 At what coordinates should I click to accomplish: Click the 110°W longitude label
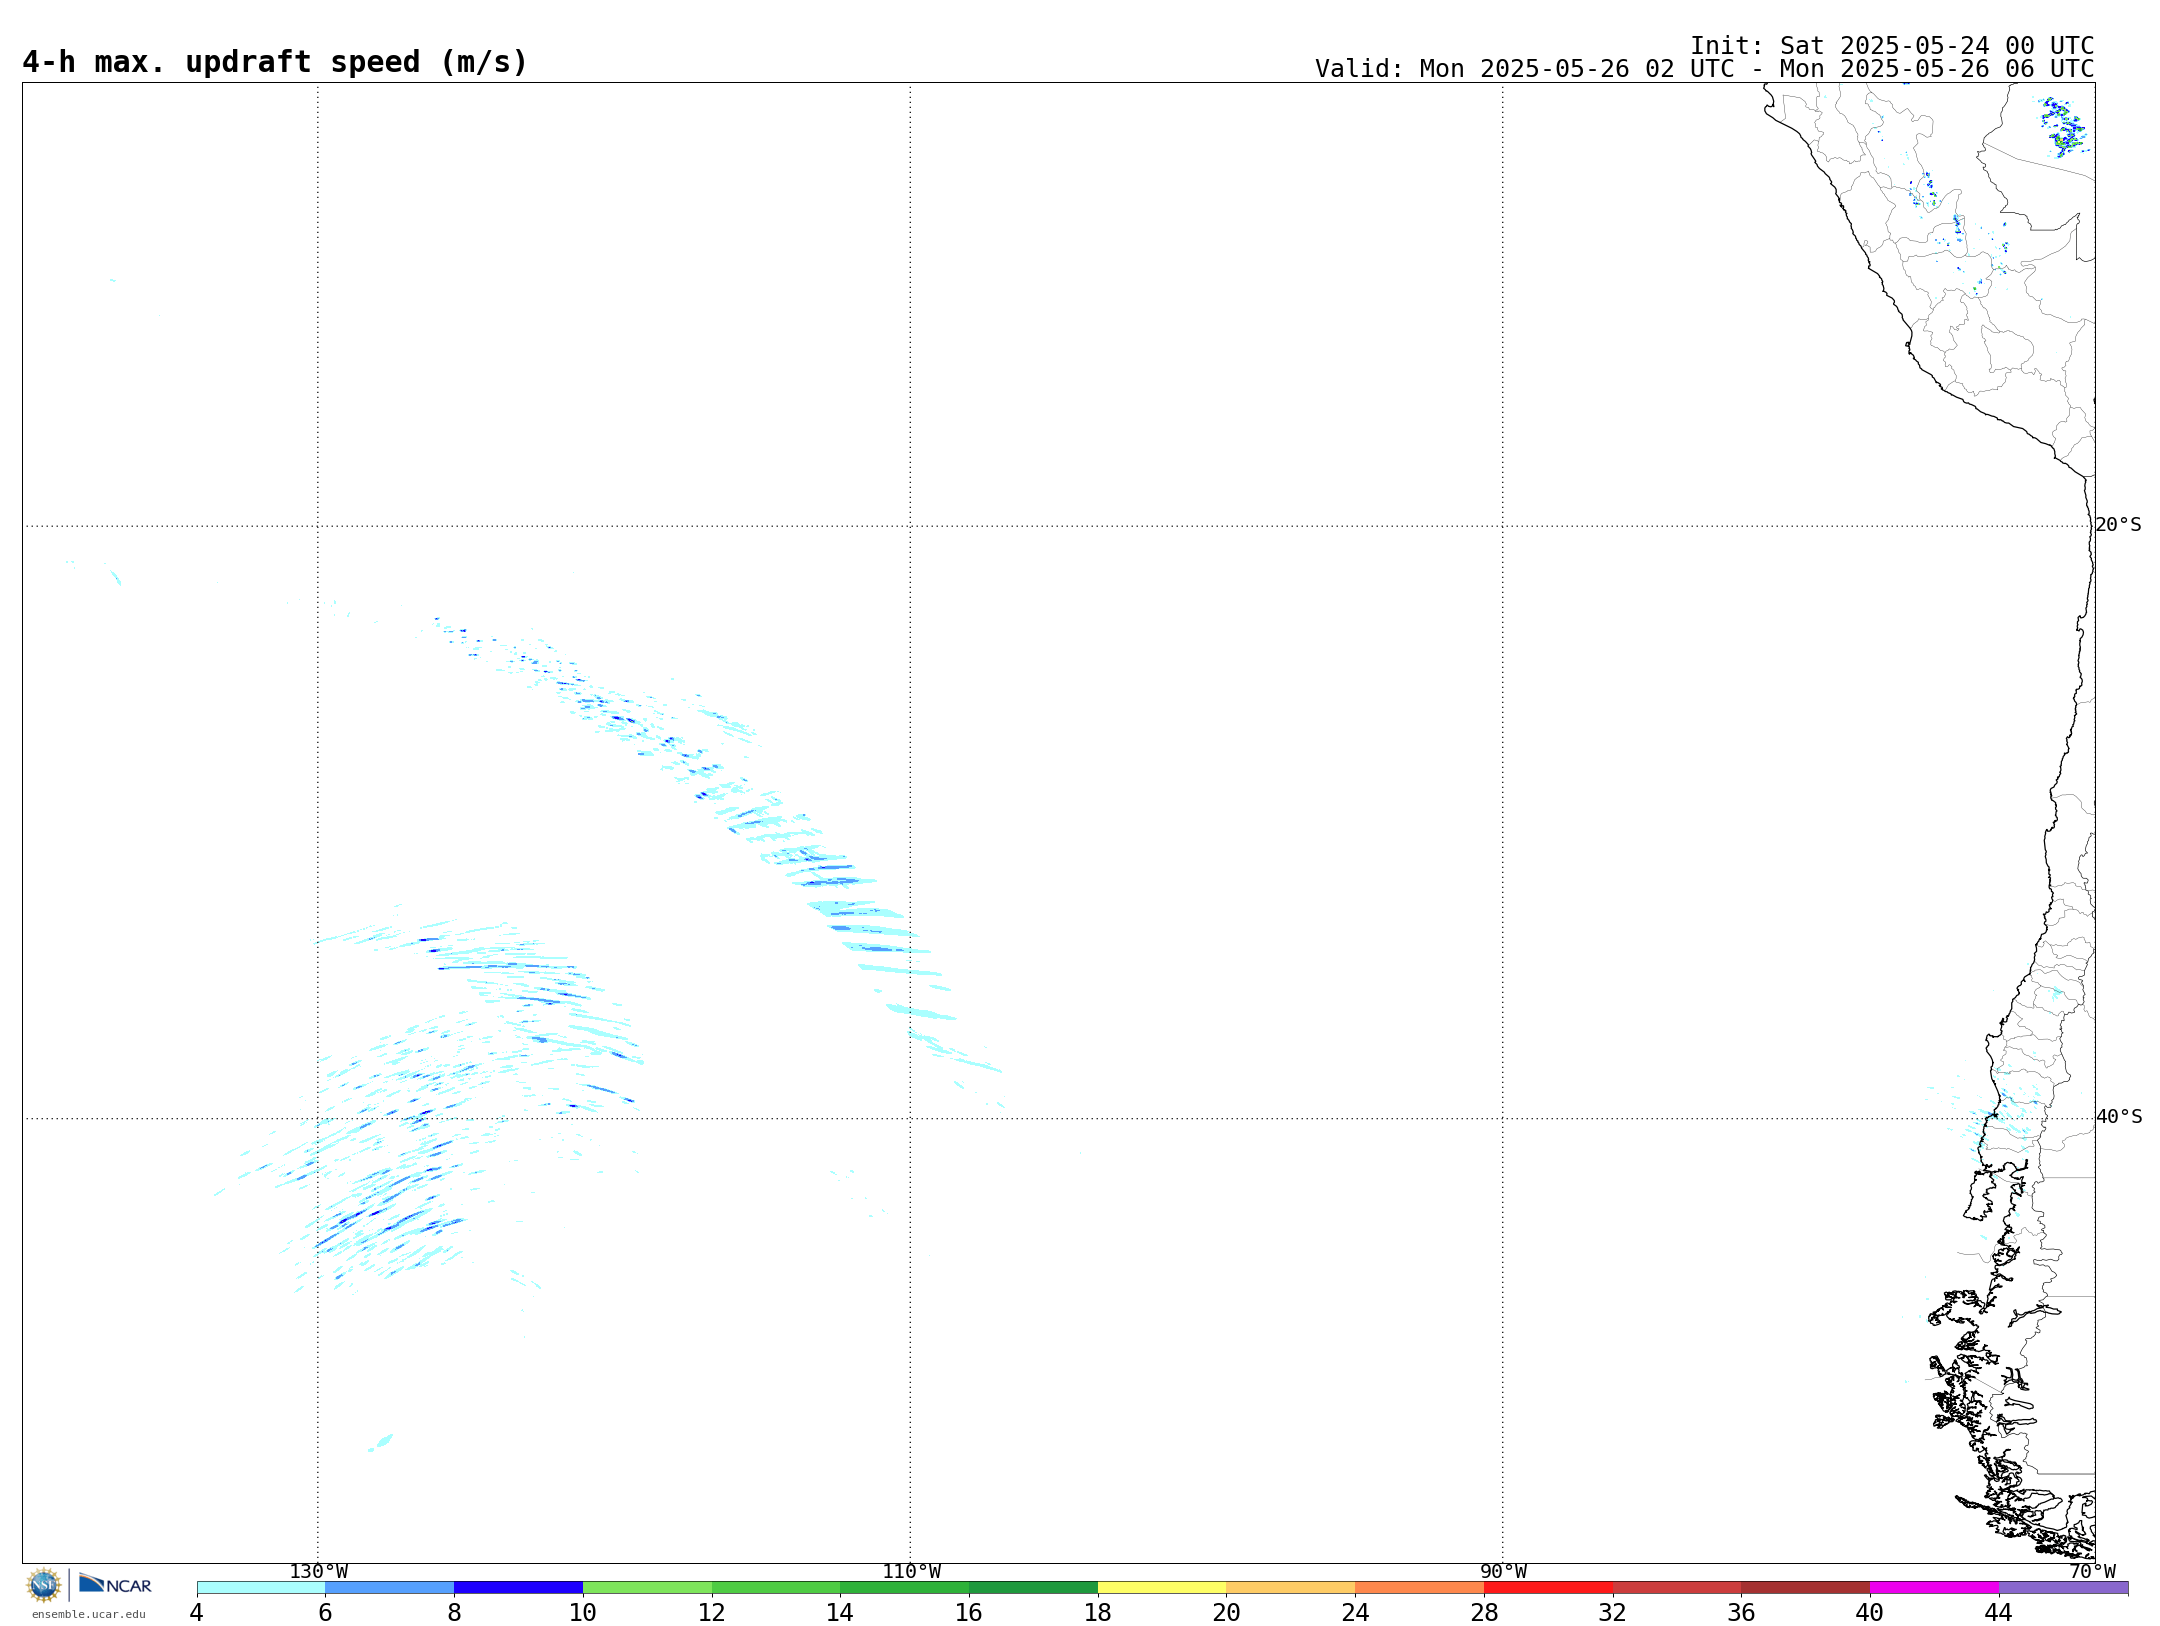click(x=911, y=1572)
